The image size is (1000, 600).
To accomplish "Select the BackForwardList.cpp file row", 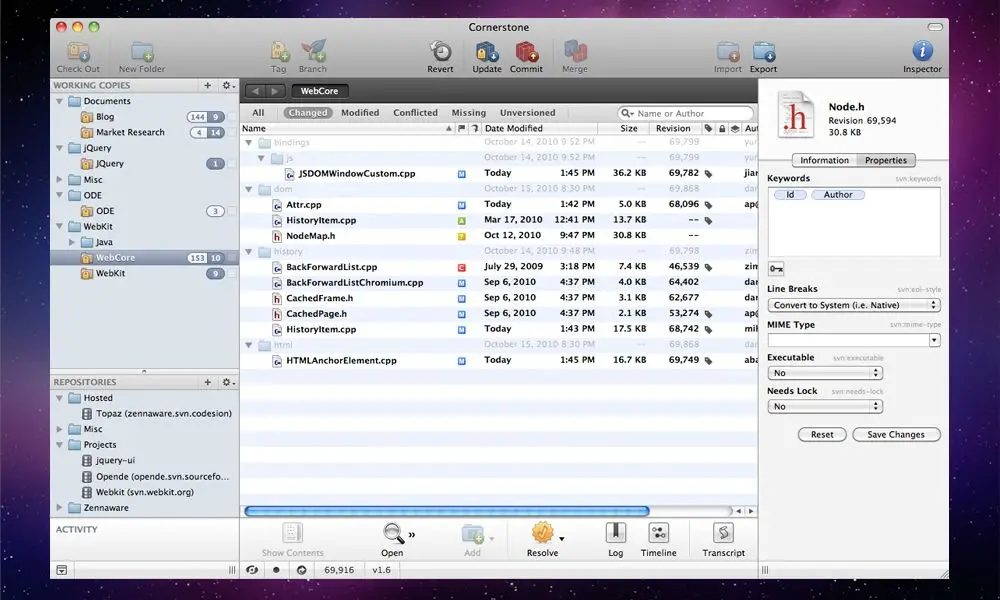I will point(499,267).
